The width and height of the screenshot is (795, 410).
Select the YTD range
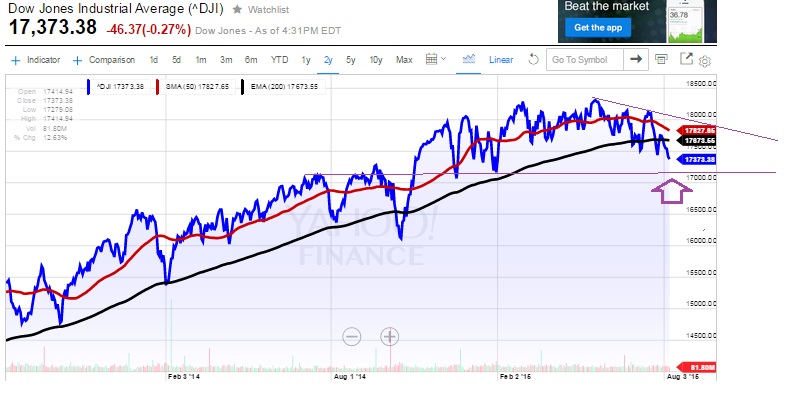pyautogui.click(x=279, y=60)
